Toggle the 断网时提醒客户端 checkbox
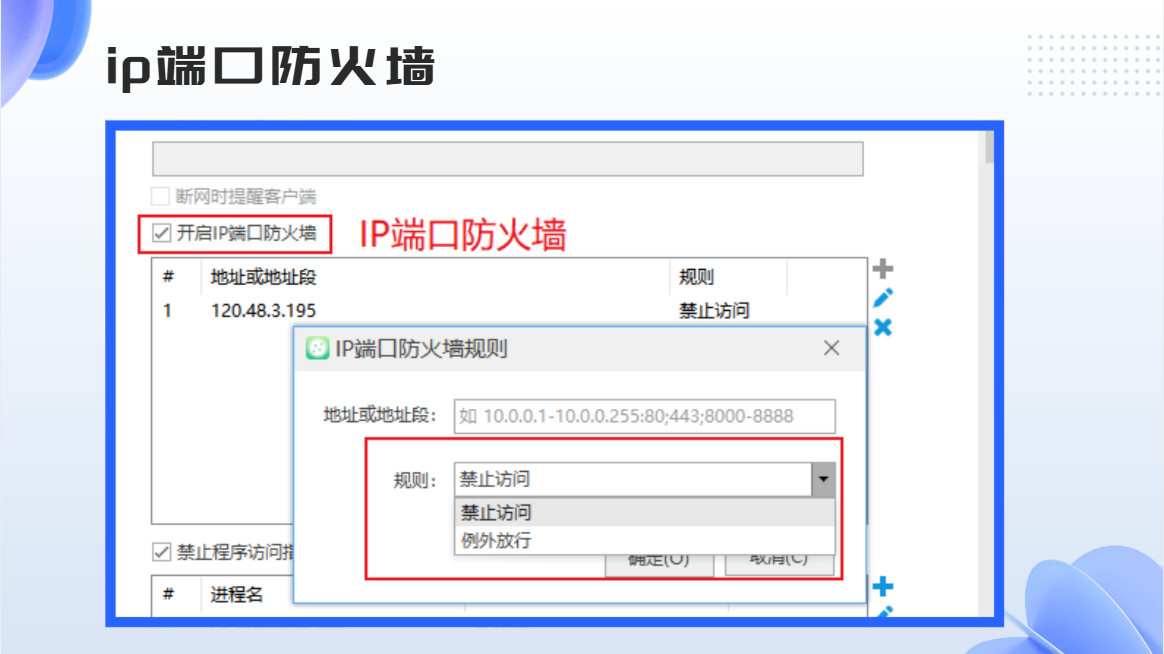This screenshot has height=654, width=1164. coord(160,196)
